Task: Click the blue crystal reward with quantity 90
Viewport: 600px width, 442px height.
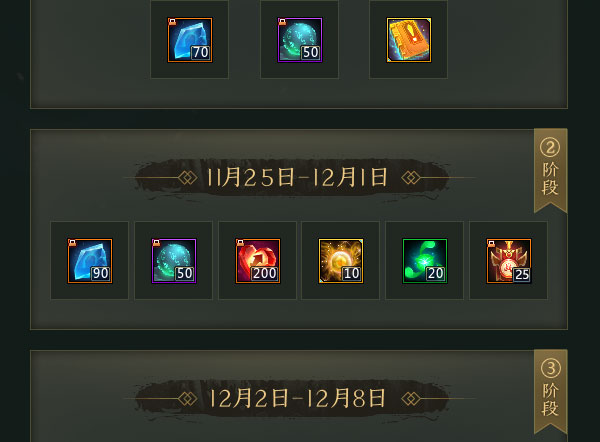Action: pos(90,261)
